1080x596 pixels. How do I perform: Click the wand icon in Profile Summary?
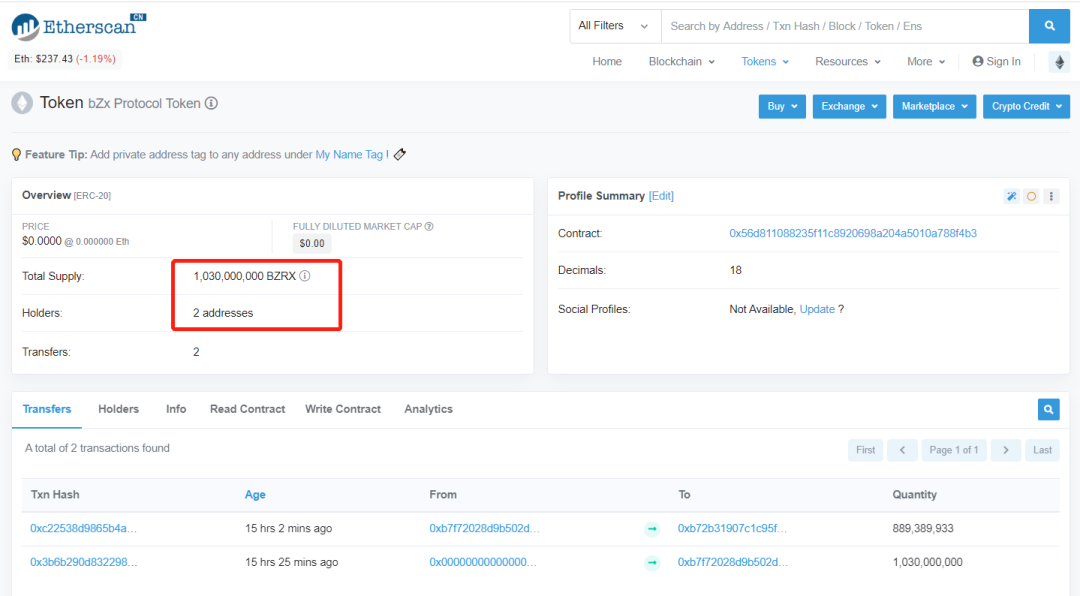(x=1011, y=196)
